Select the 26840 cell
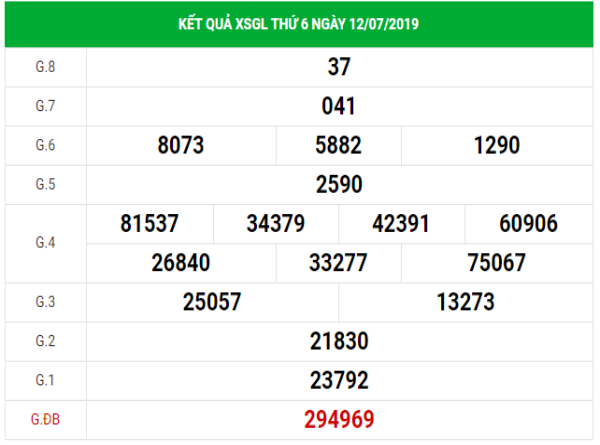 tap(181, 262)
